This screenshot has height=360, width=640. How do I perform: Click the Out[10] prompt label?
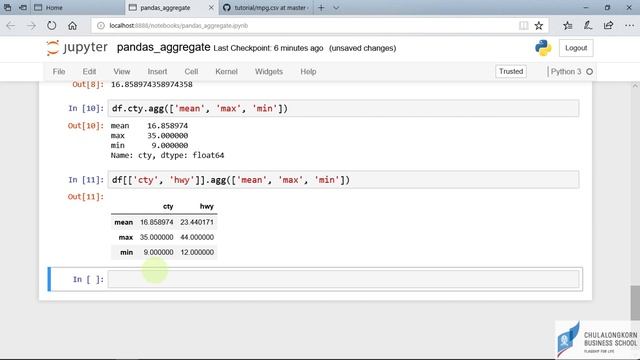86,126
